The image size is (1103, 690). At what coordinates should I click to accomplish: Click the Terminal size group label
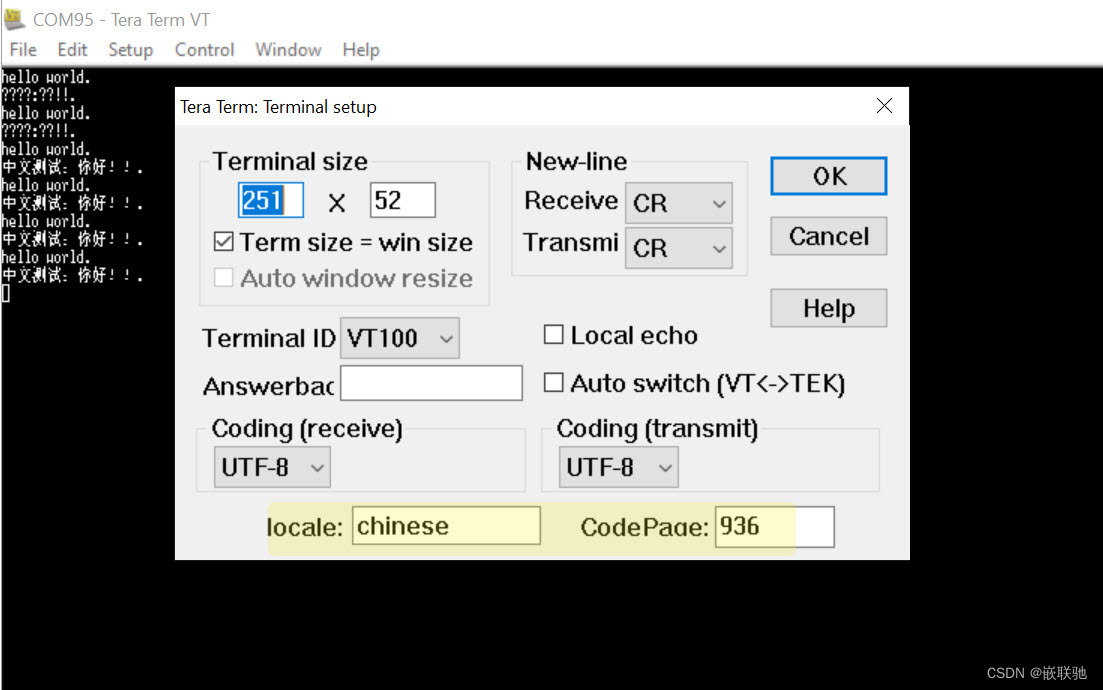click(x=290, y=162)
